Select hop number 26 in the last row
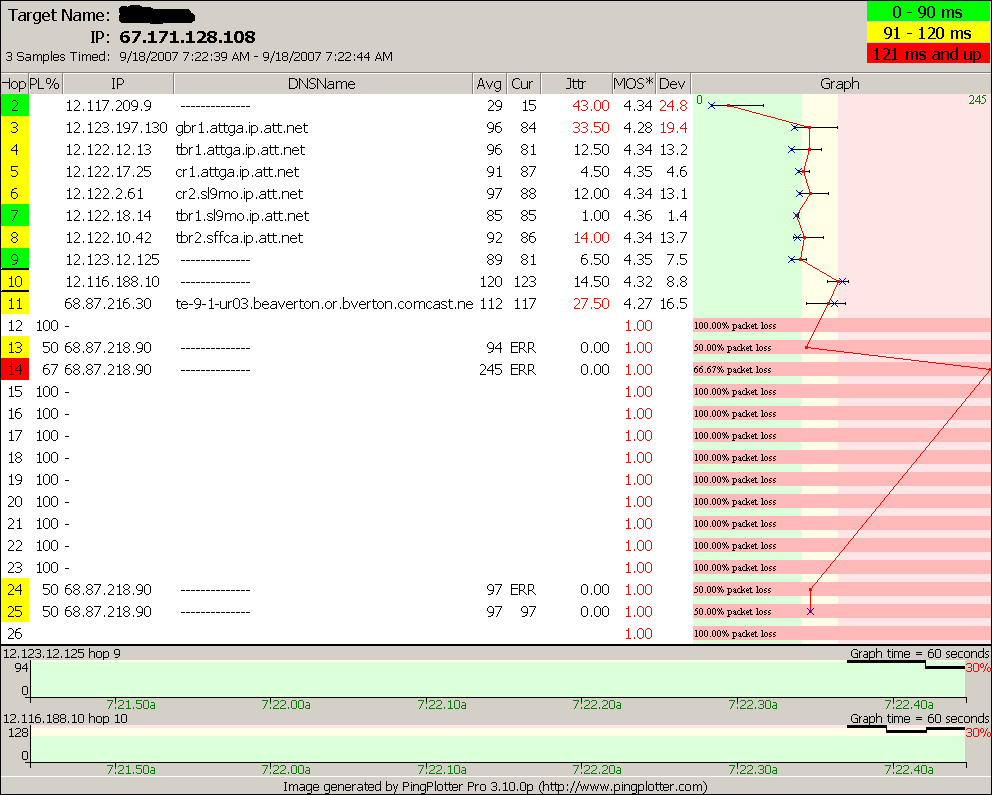This screenshot has width=992, height=795. [15, 634]
